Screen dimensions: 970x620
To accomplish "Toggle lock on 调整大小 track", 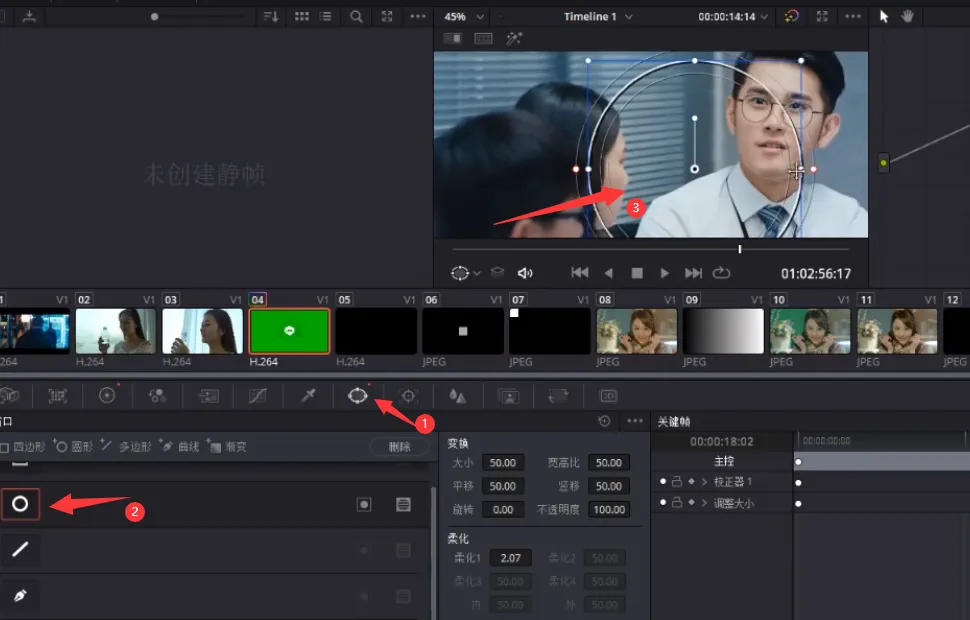I will pos(677,502).
